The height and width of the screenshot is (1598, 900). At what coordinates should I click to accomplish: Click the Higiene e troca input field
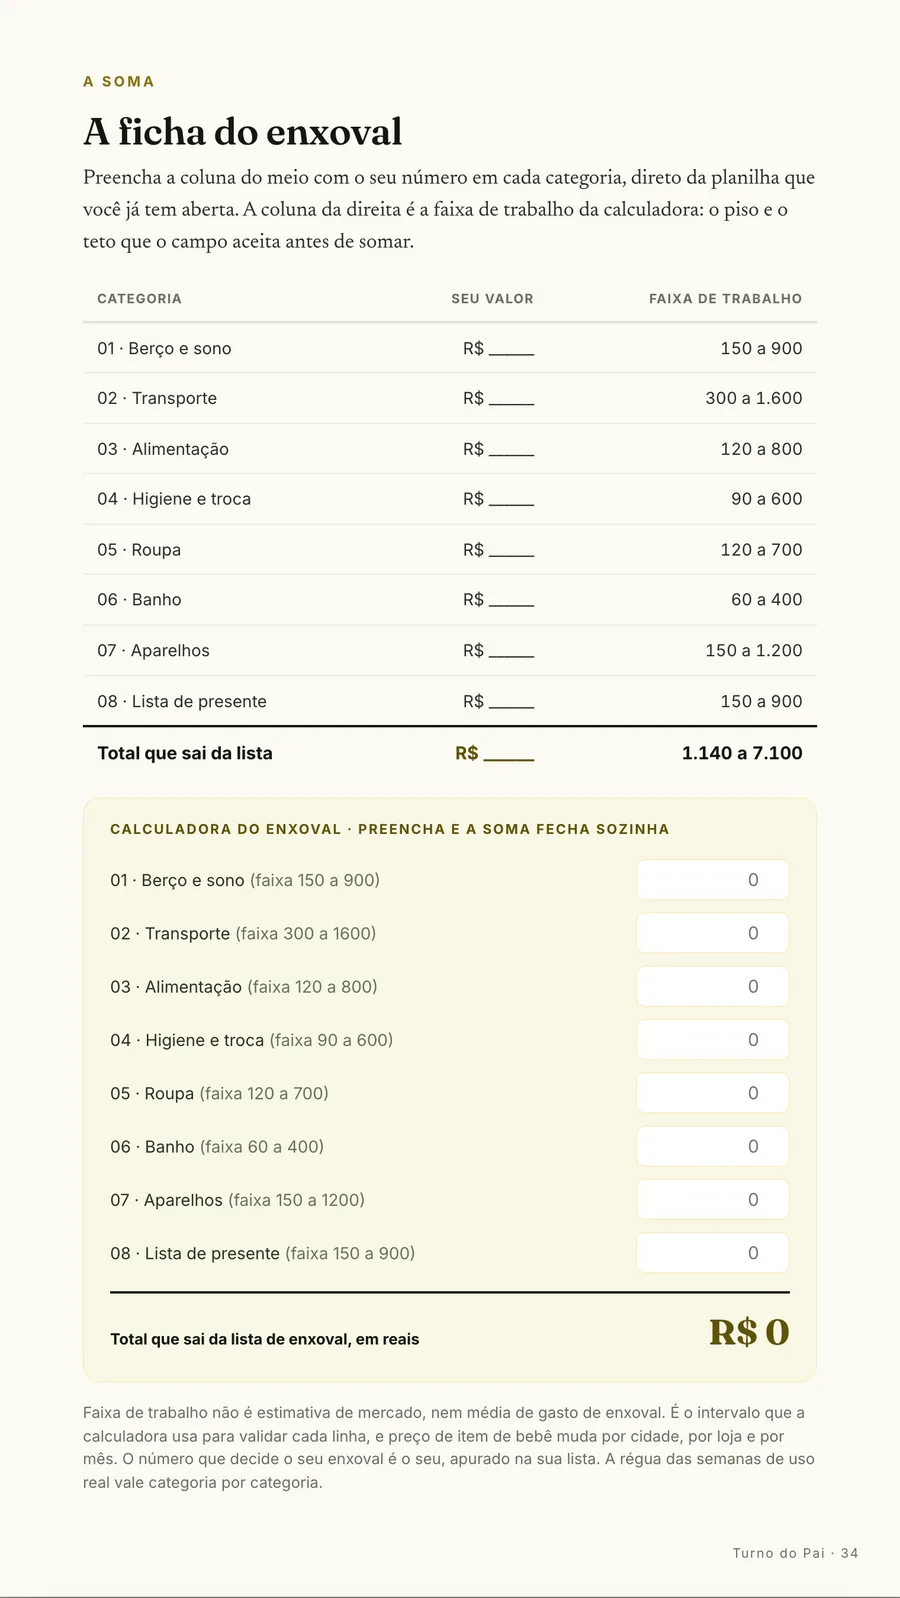point(713,1040)
